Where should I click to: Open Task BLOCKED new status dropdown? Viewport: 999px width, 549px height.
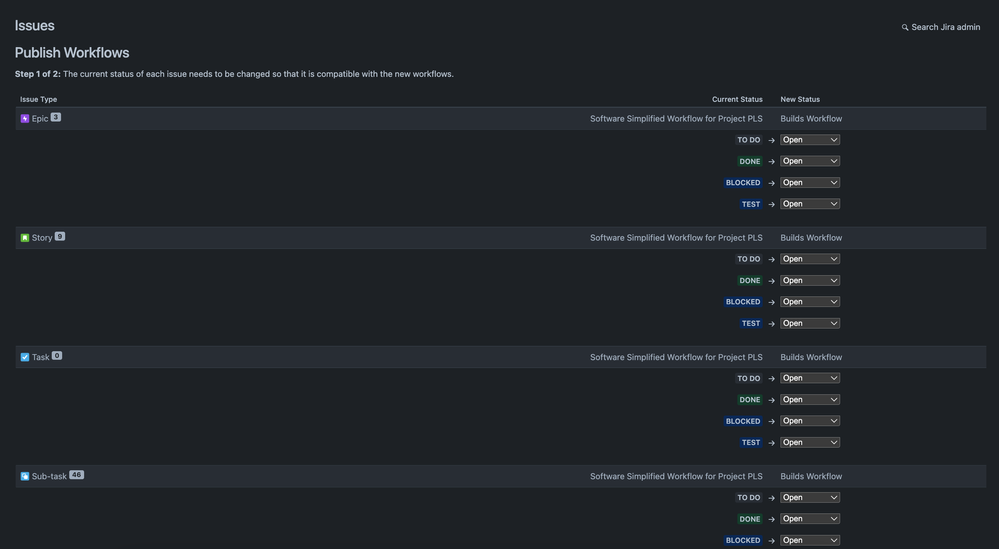[x=810, y=421]
